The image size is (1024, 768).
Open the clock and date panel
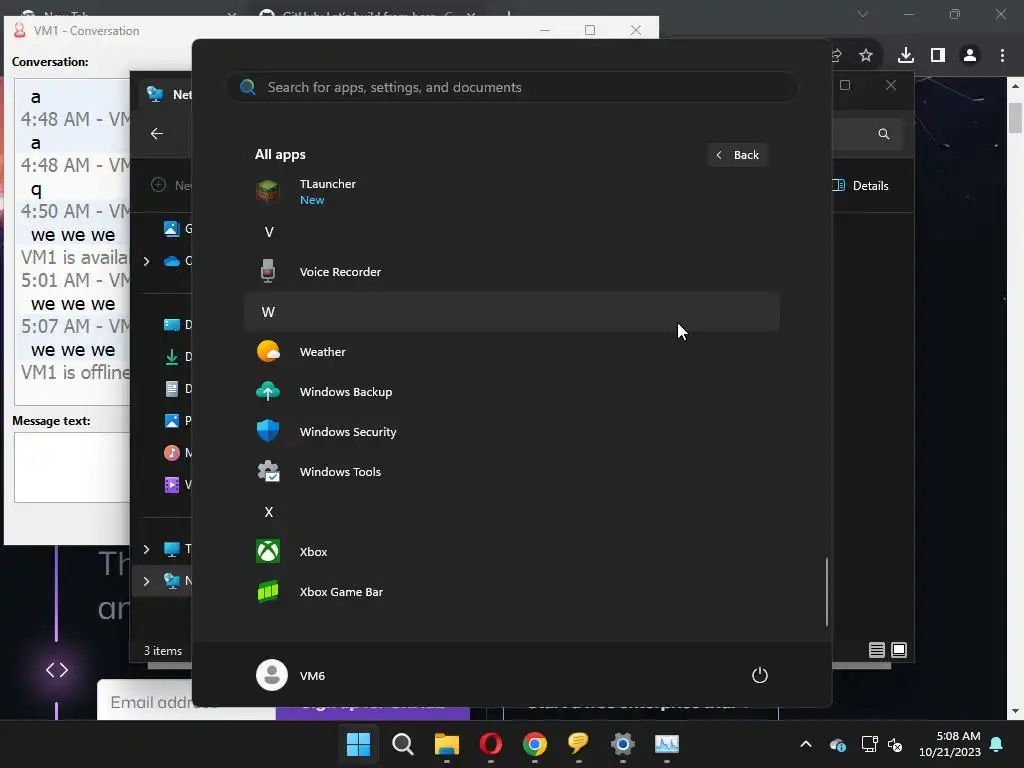click(x=950, y=744)
